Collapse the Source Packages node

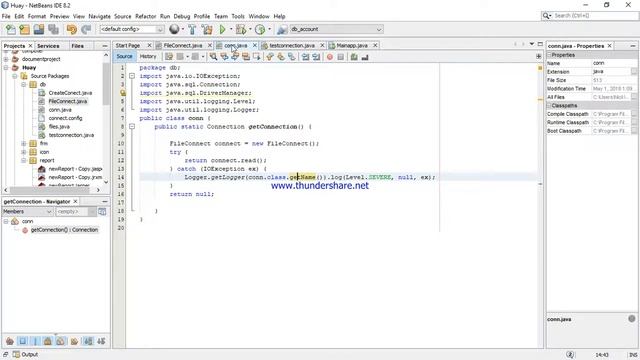point(15,76)
